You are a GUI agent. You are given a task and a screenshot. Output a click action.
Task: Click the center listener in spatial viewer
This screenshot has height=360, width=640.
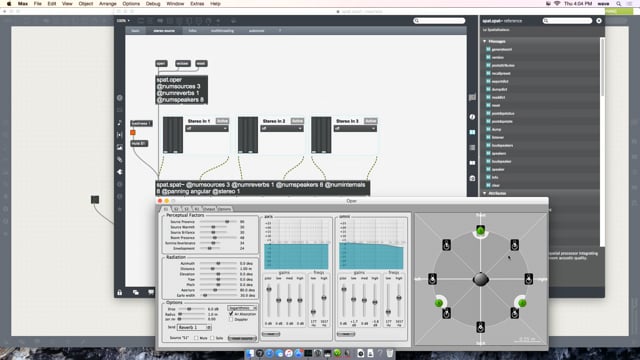(x=481, y=279)
